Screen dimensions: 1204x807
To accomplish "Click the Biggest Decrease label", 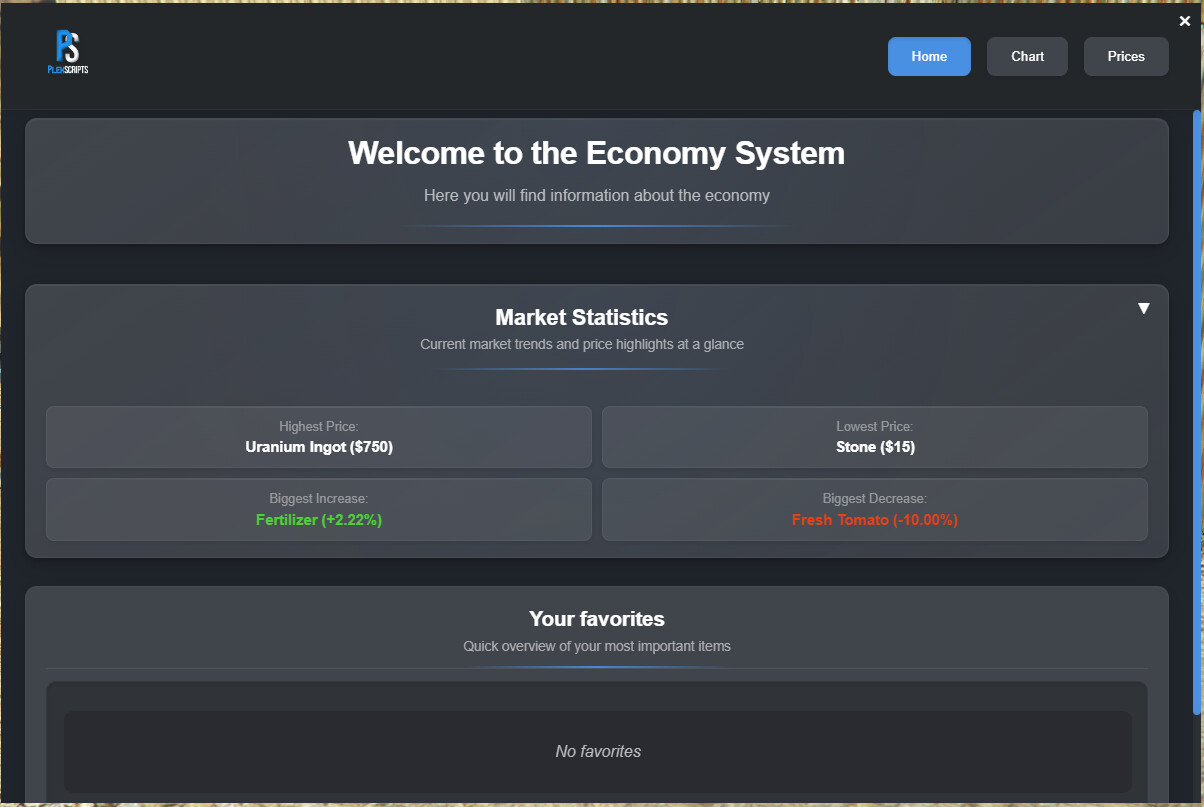I will tap(874, 498).
